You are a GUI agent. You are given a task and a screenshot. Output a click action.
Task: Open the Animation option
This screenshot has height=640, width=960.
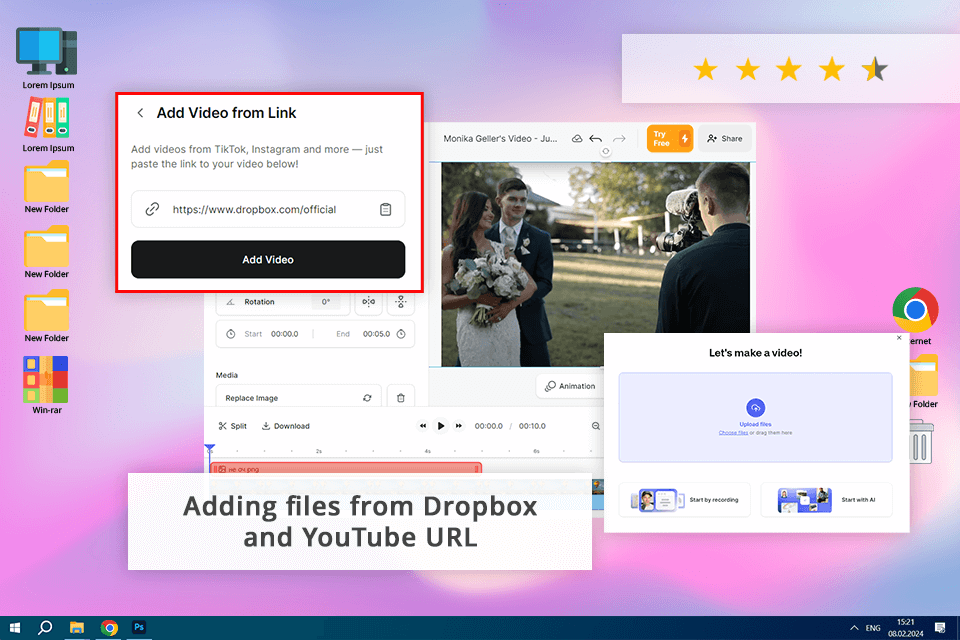(570, 386)
